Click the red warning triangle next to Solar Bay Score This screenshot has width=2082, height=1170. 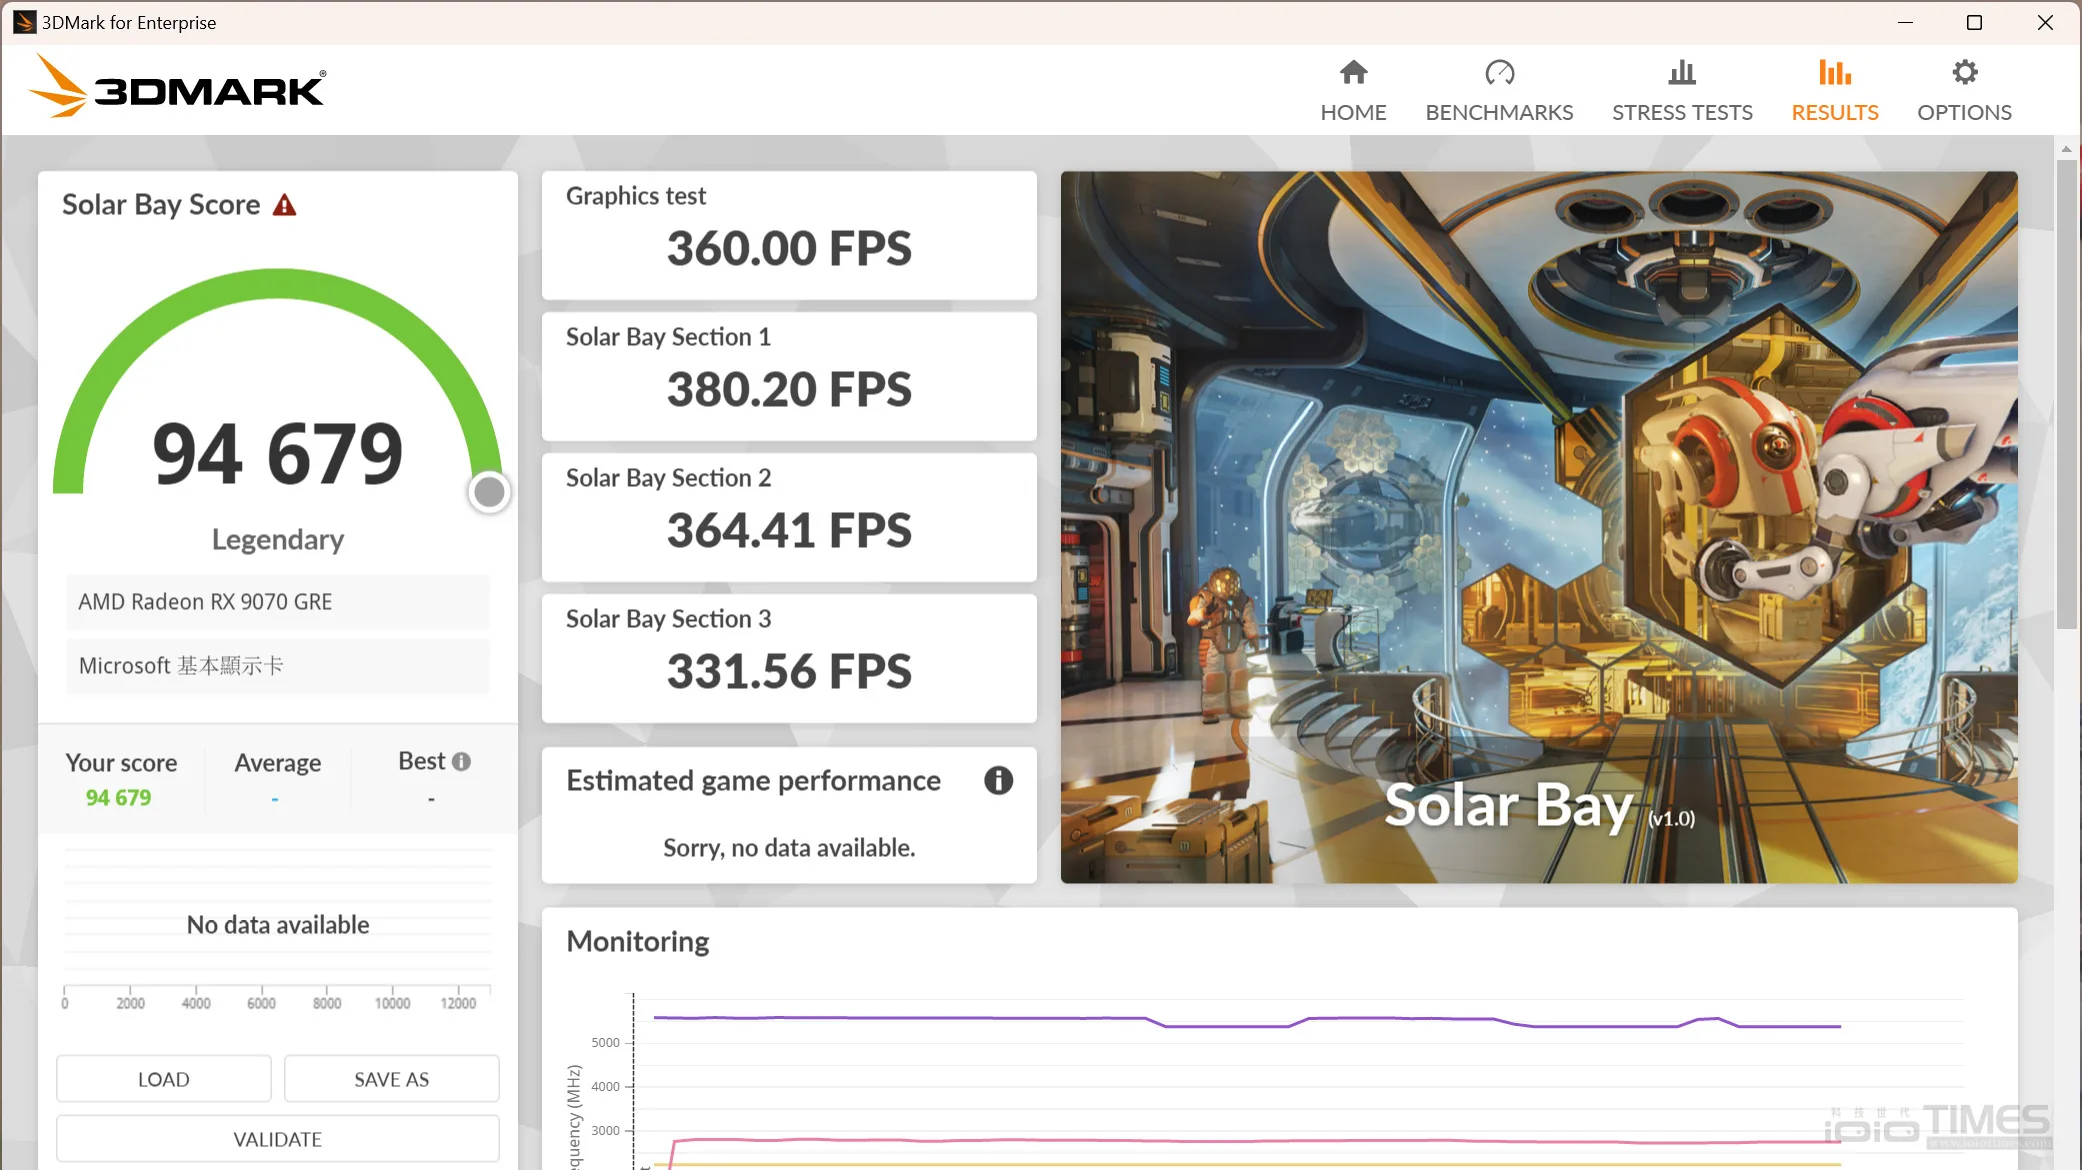click(285, 205)
